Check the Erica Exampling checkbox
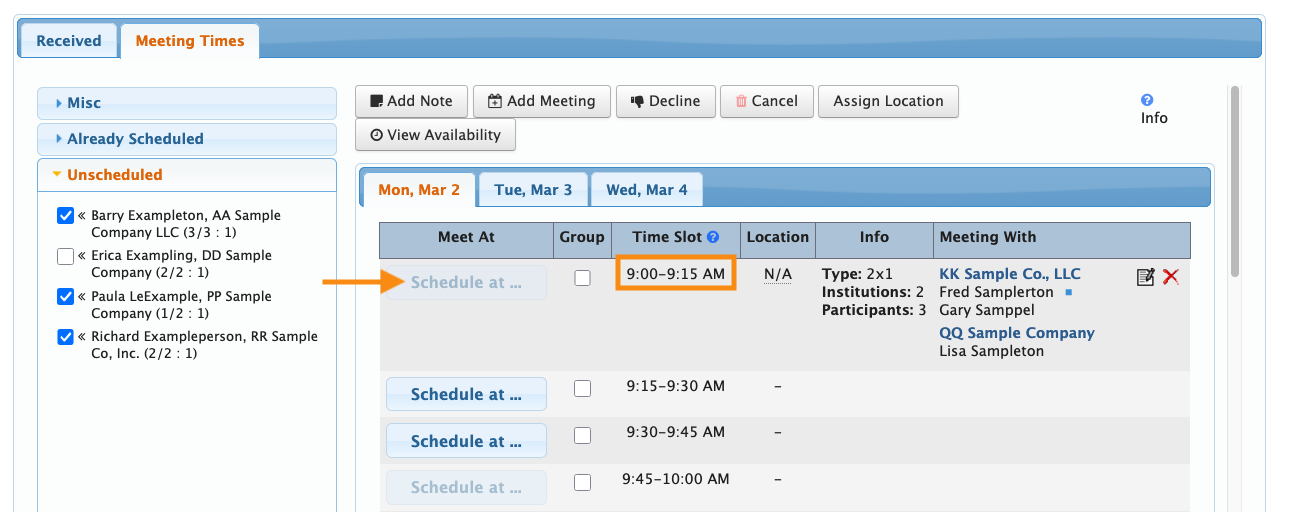The height and width of the screenshot is (512, 1292). click(x=66, y=256)
